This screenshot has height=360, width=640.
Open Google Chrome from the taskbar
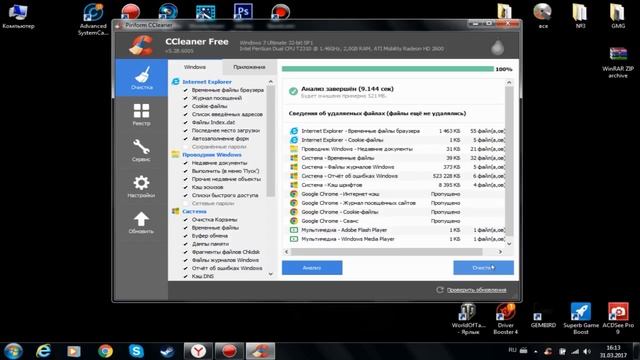pyautogui.click(x=105, y=351)
